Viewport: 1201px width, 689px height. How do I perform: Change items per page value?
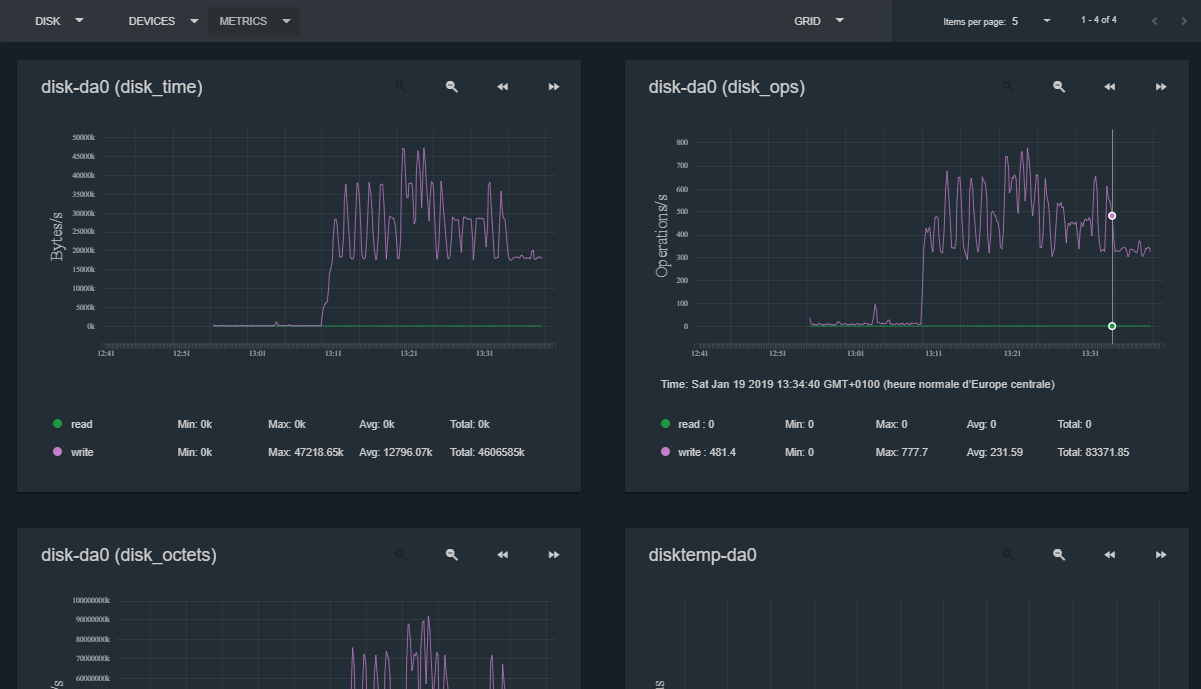coord(1032,21)
